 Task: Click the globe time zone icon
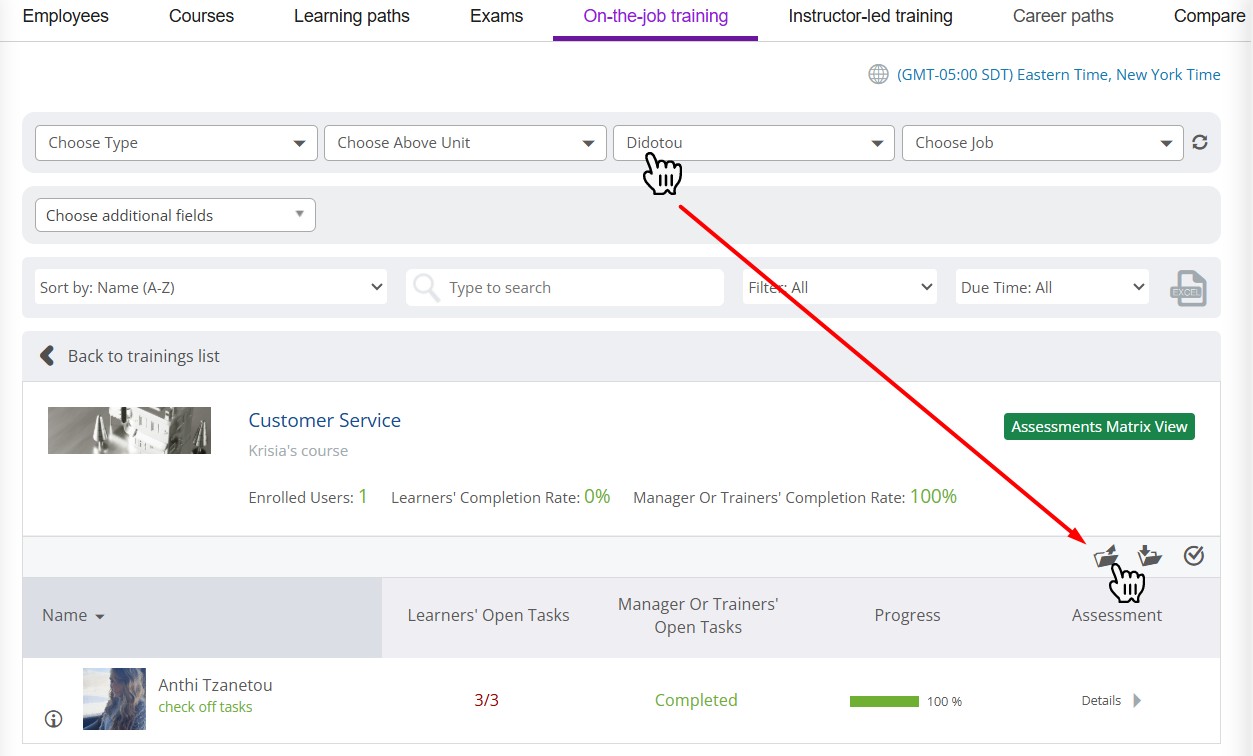click(x=878, y=74)
